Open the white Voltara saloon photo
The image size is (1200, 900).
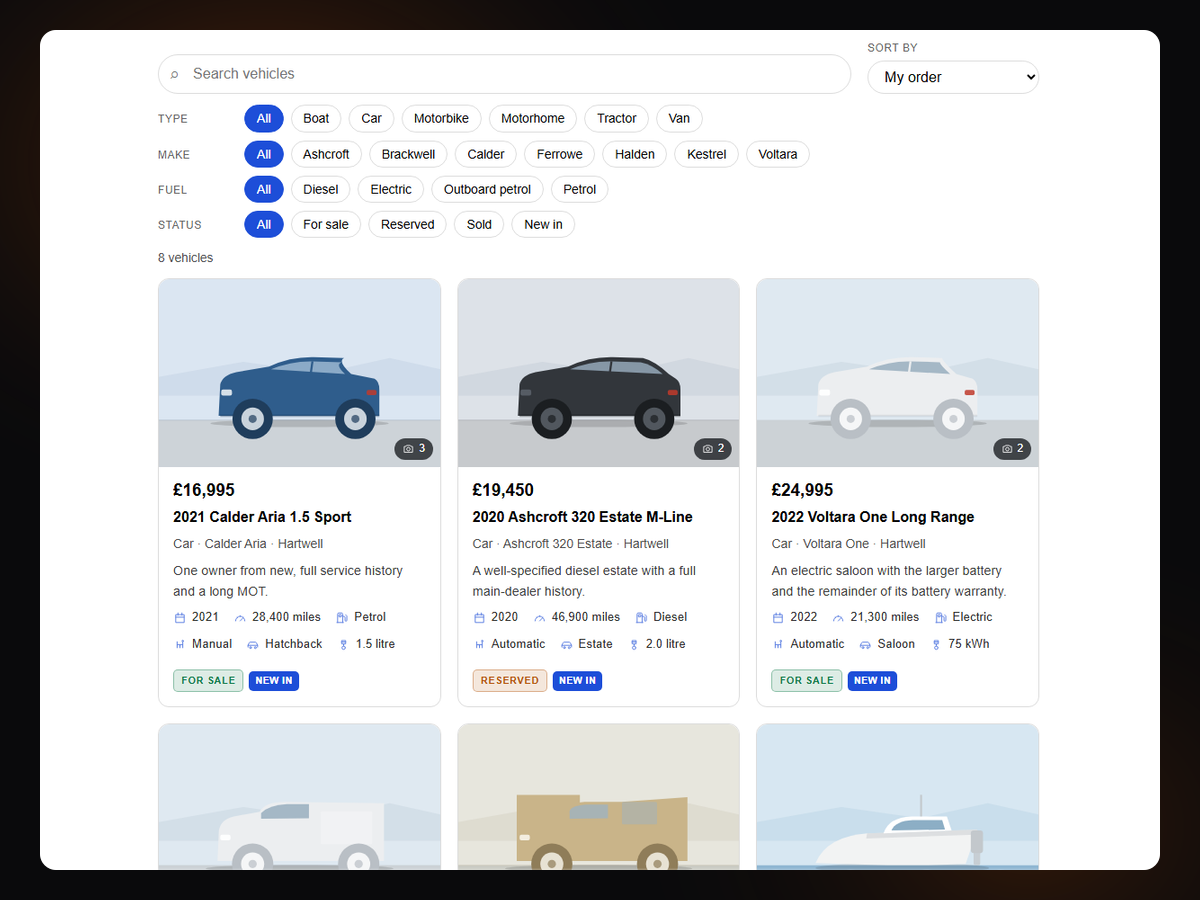point(897,373)
